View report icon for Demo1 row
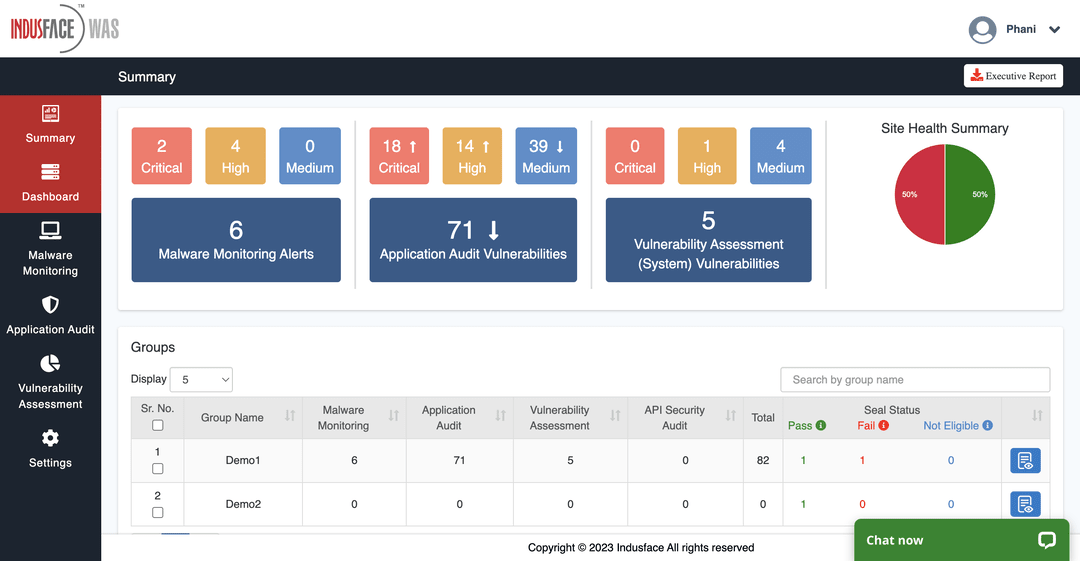 (1025, 460)
